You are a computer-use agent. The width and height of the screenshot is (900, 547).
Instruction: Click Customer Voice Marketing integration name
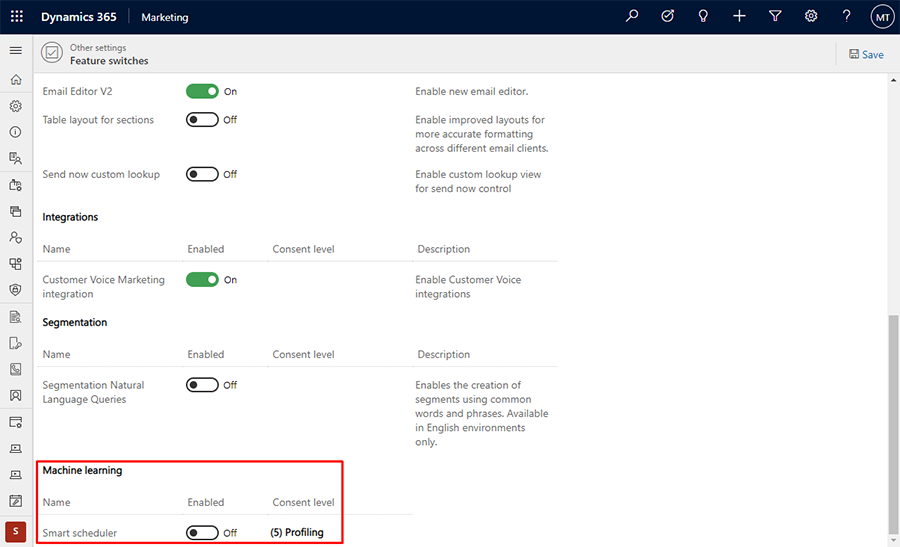pyautogui.click(x=103, y=286)
